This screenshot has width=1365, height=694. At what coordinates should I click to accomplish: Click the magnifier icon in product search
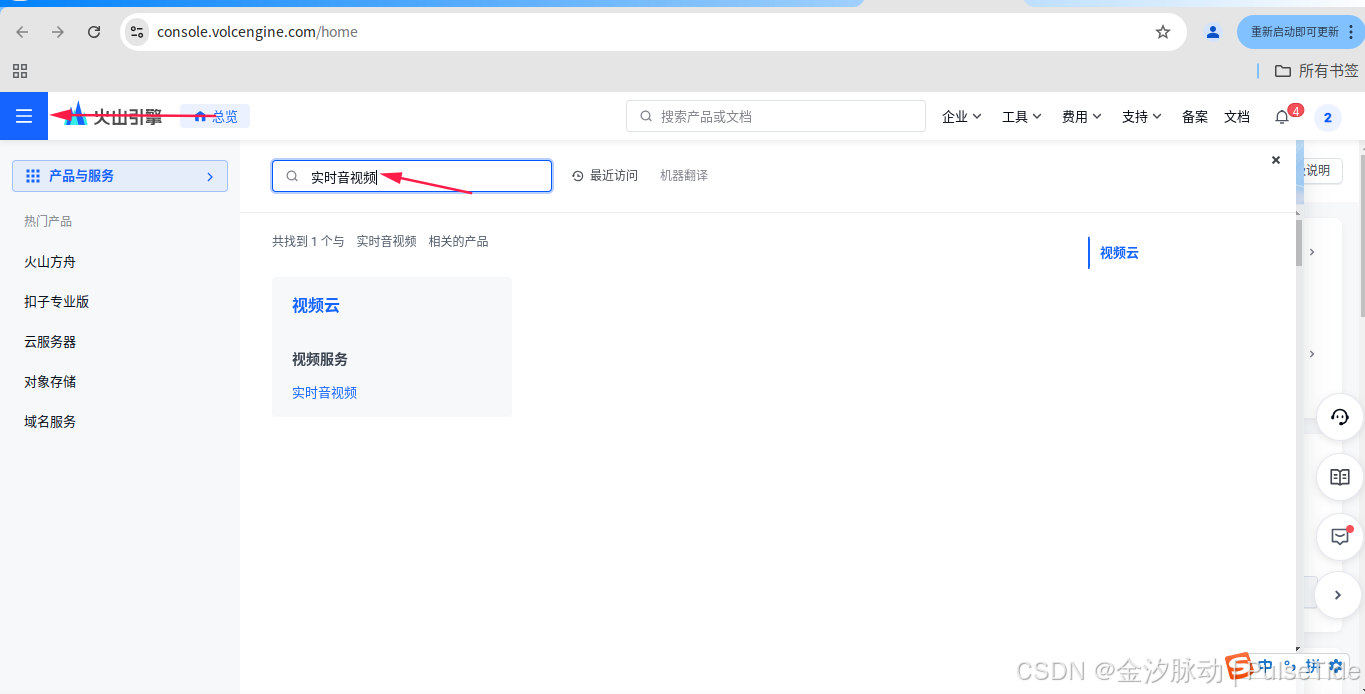pyautogui.click(x=292, y=176)
